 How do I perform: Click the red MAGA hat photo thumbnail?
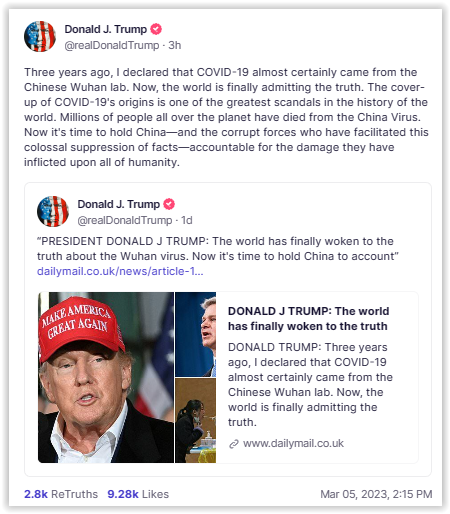point(106,377)
